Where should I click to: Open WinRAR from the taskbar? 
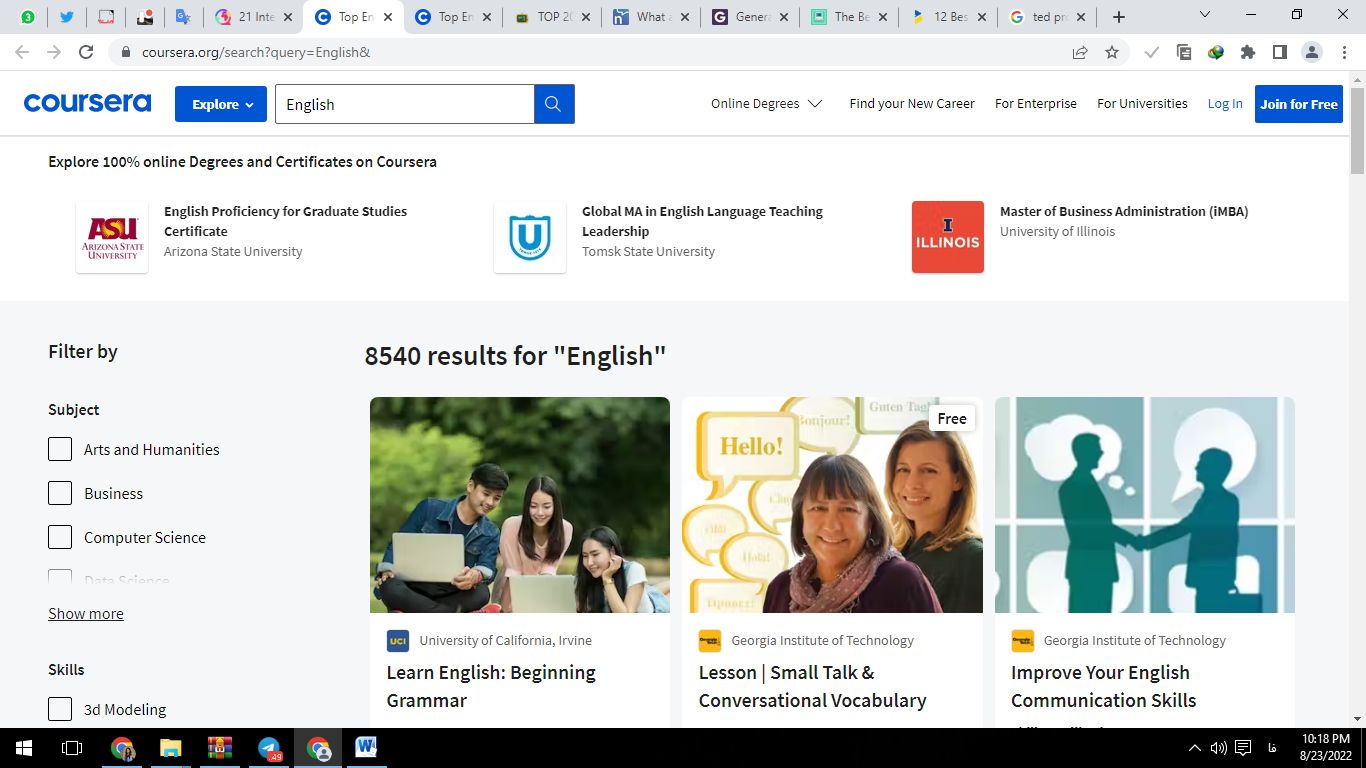point(220,747)
